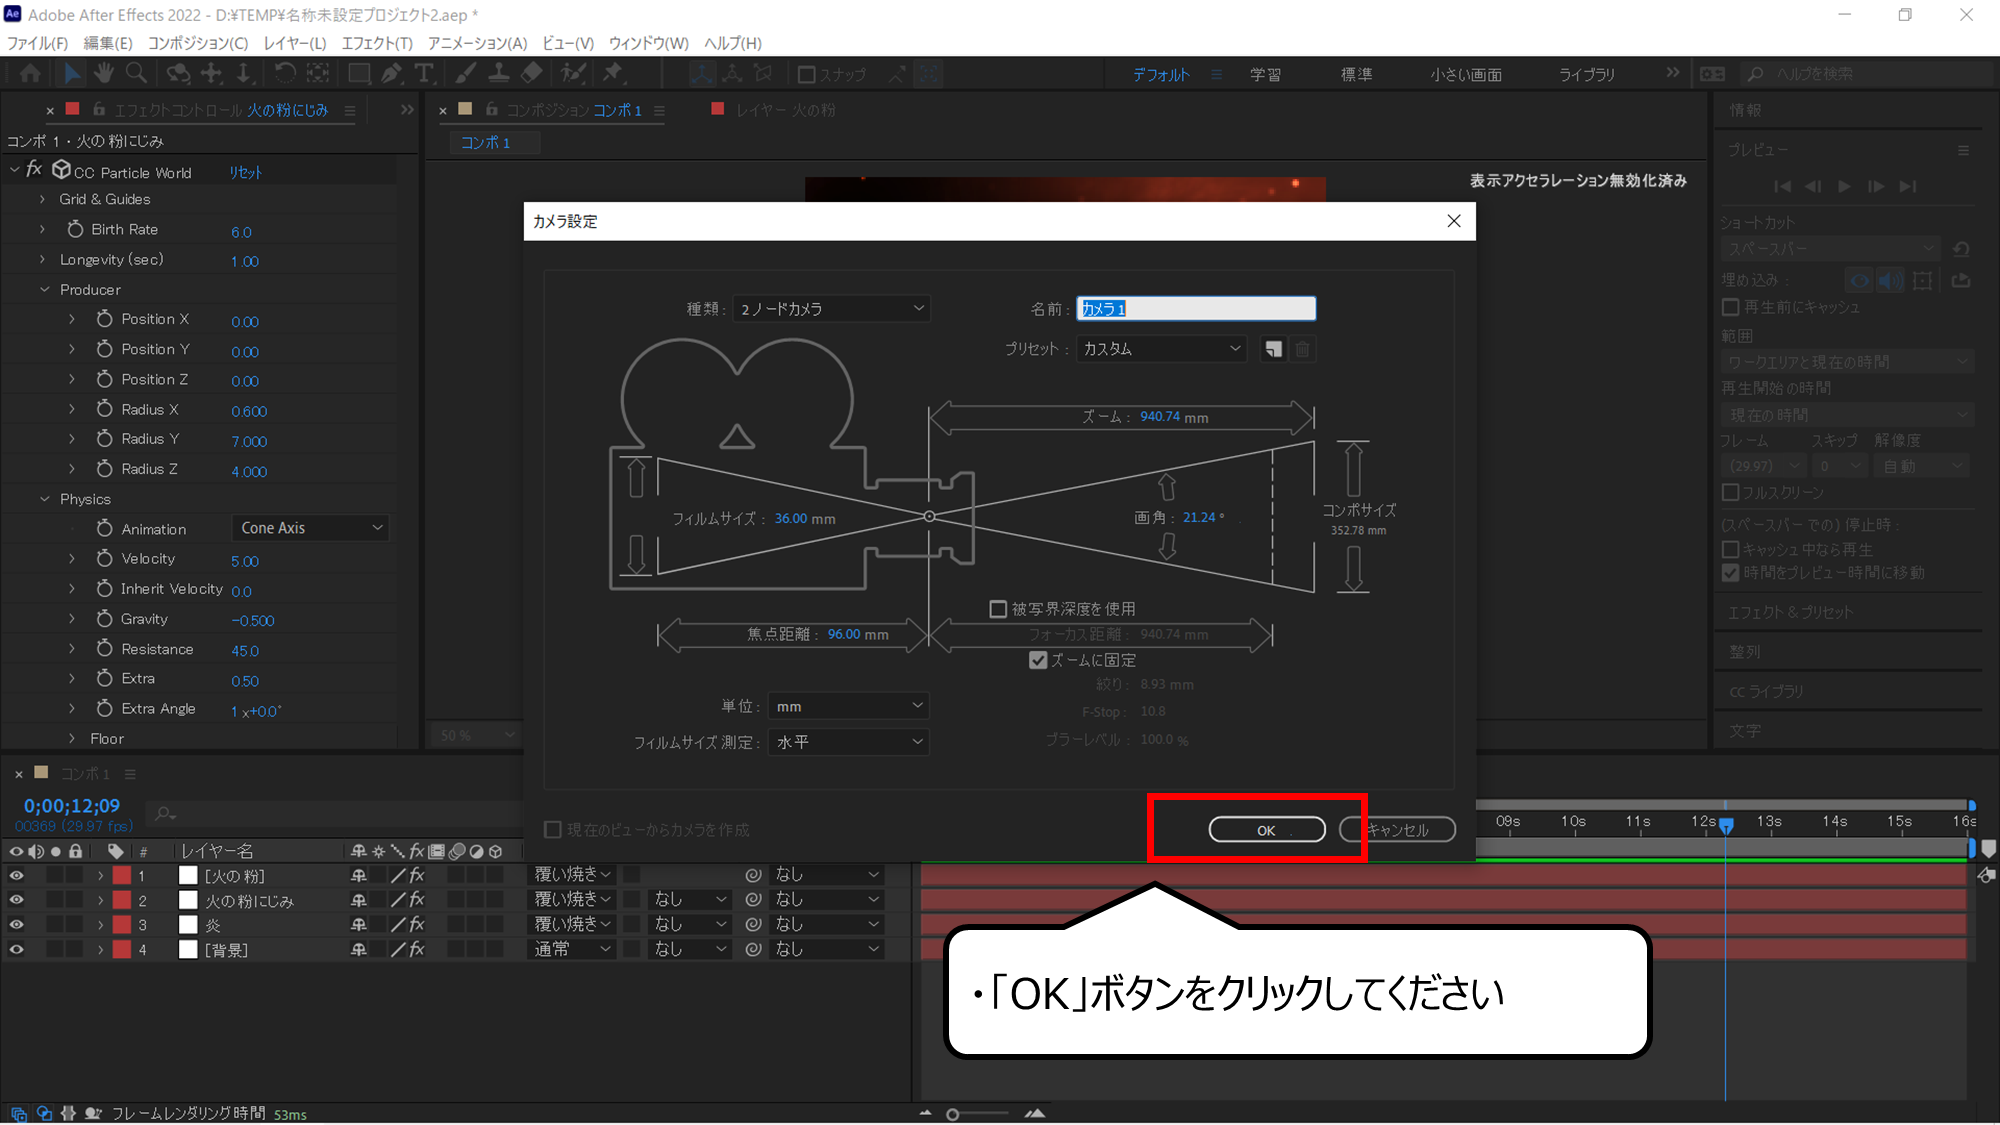
Task: Select the Dolly camera tool
Action: (x=243, y=73)
